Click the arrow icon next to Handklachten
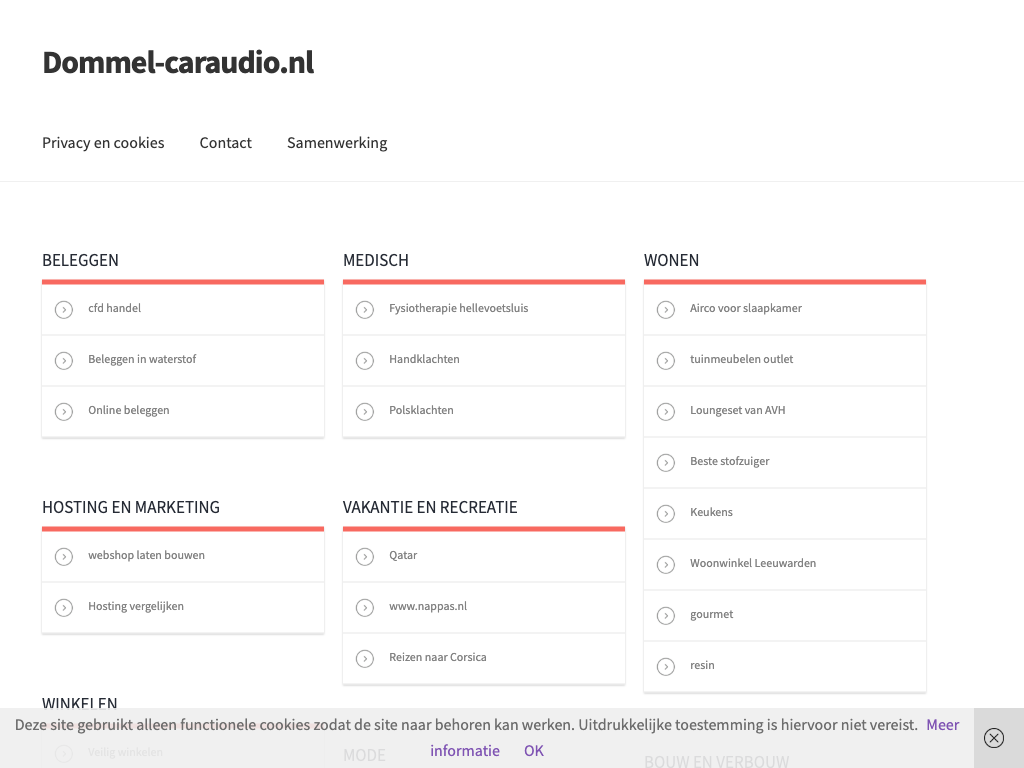Viewport: 1024px width, 768px height. coord(365,361)
